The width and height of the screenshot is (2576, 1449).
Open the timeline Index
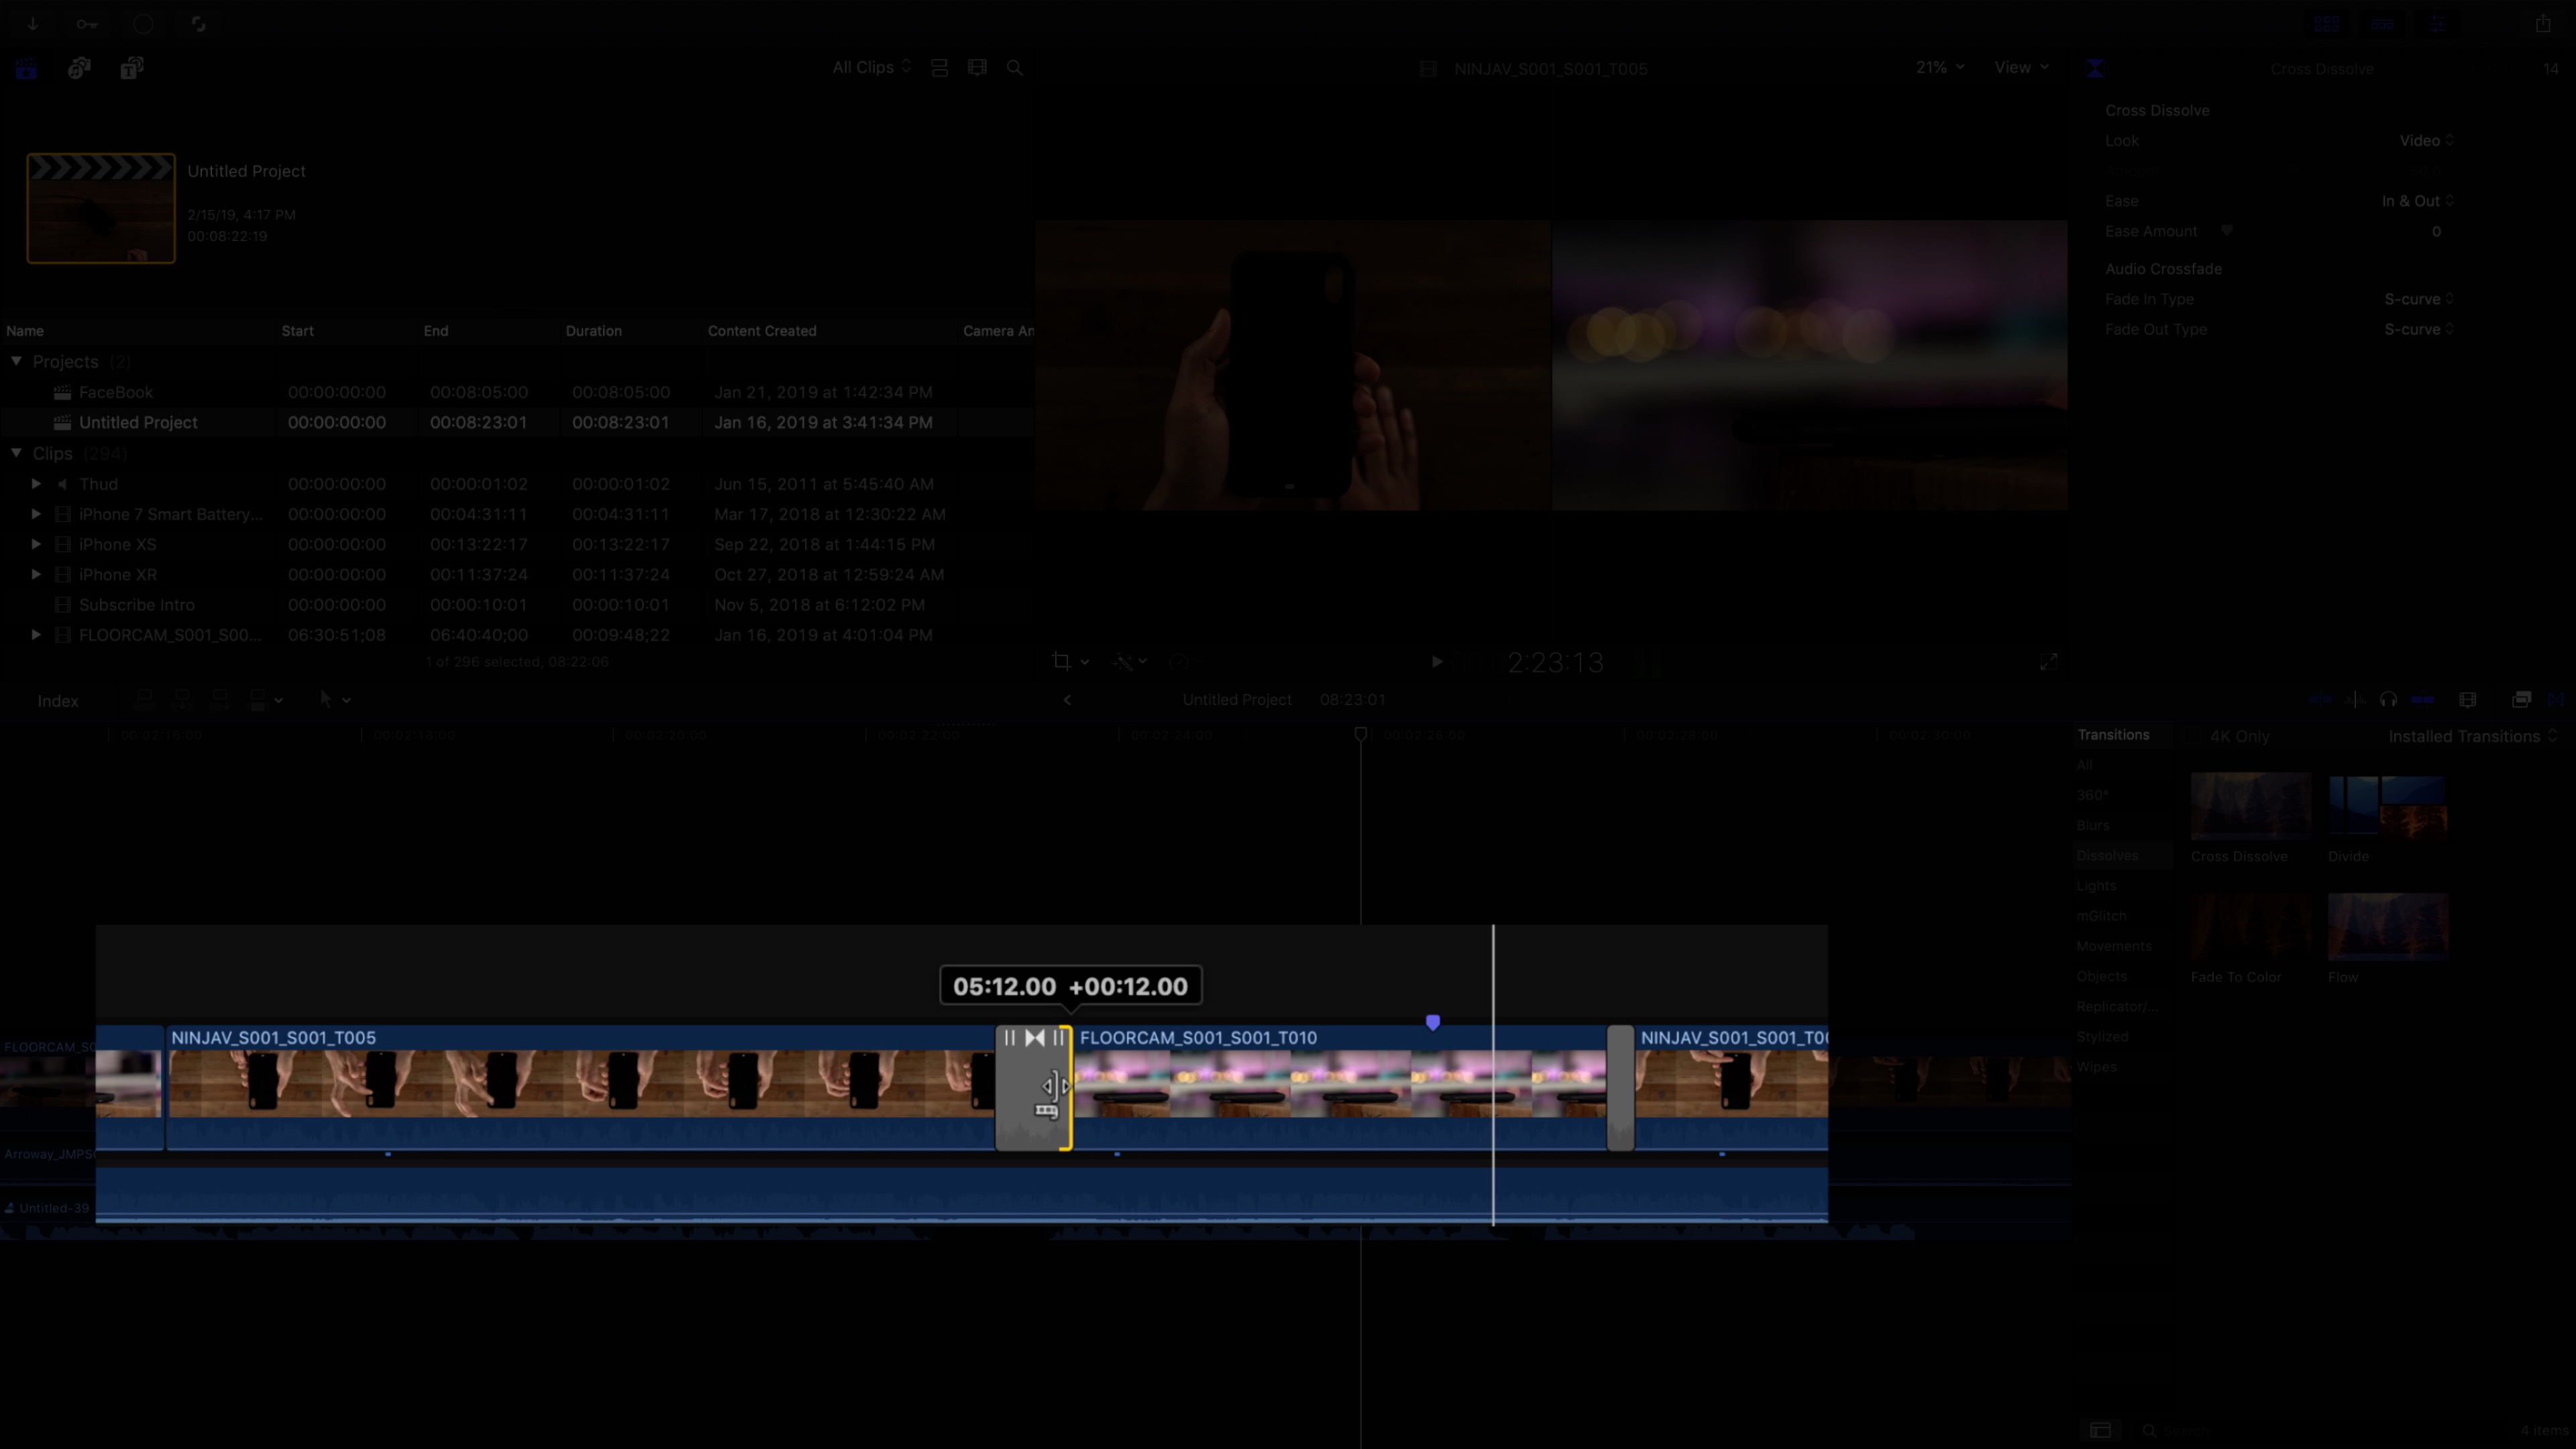pyautogui.click(x=58, y=701)
